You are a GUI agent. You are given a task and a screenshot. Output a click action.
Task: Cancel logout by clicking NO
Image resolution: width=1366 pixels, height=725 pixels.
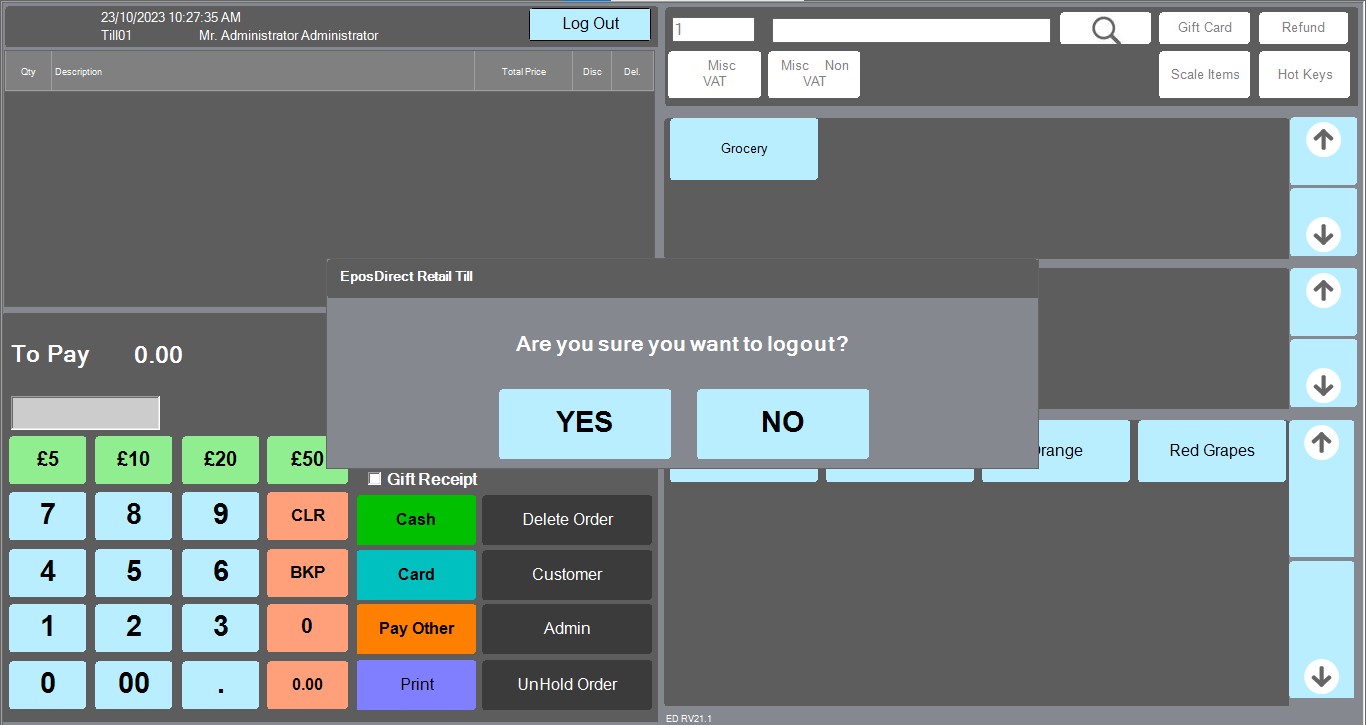coord(782,423)
